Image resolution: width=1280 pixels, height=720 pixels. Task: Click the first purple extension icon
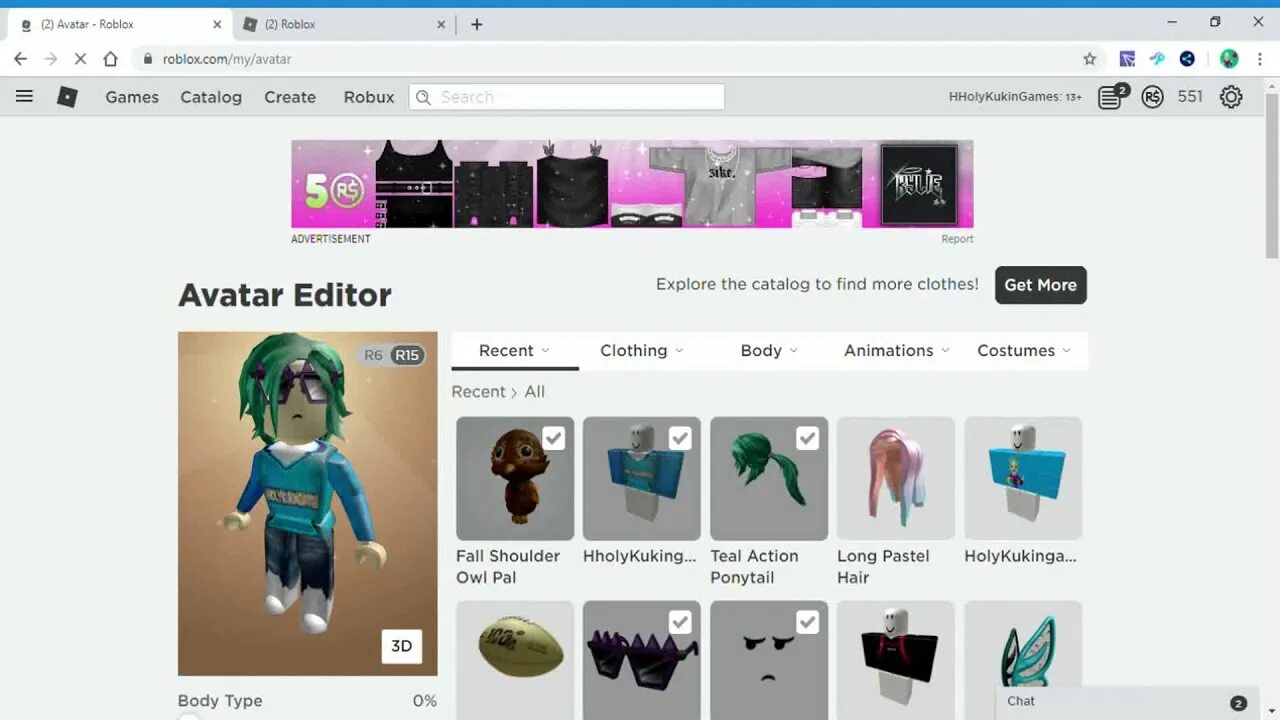click(1127, 59)
